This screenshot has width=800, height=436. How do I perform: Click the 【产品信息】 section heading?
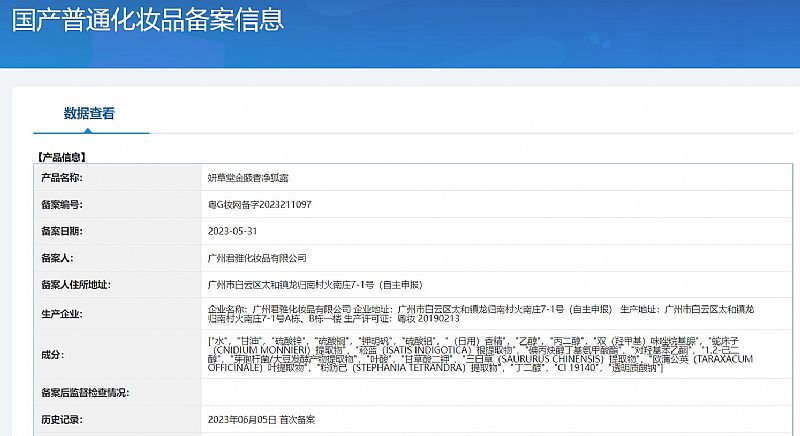coord(62,157)
